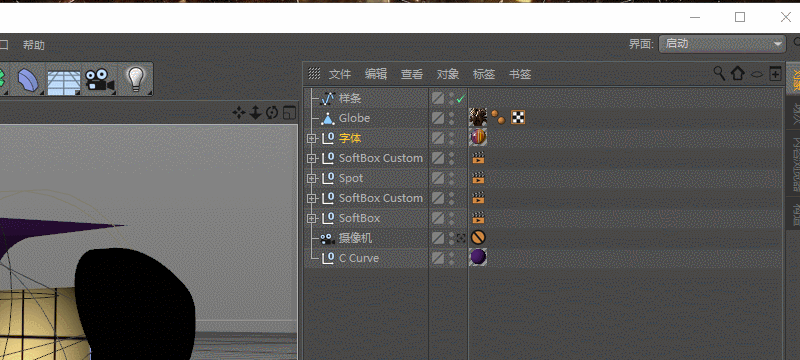The image size is (800, 360).
Task: Open the 查看 menu in Object Manager
Action: 412,74
